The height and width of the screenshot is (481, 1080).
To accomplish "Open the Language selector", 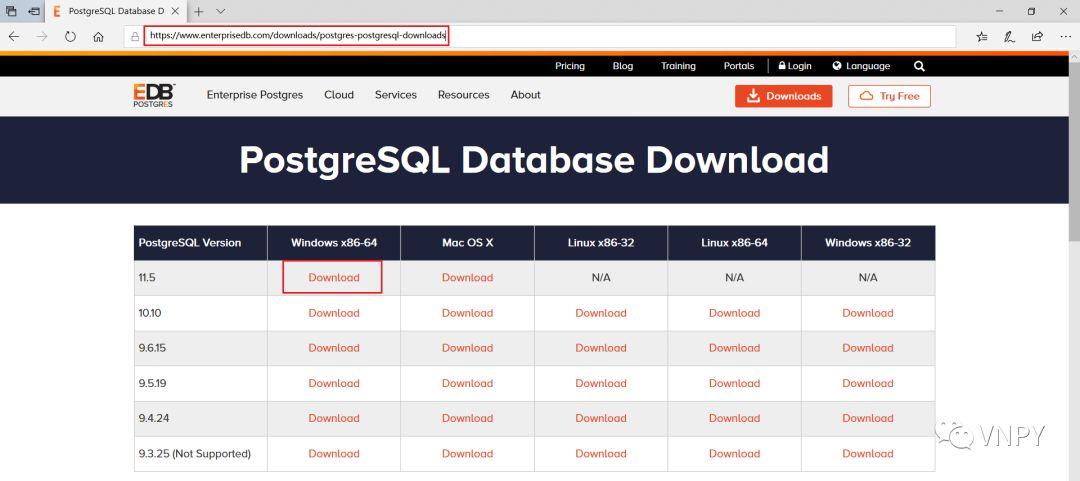I will point(861,66).
